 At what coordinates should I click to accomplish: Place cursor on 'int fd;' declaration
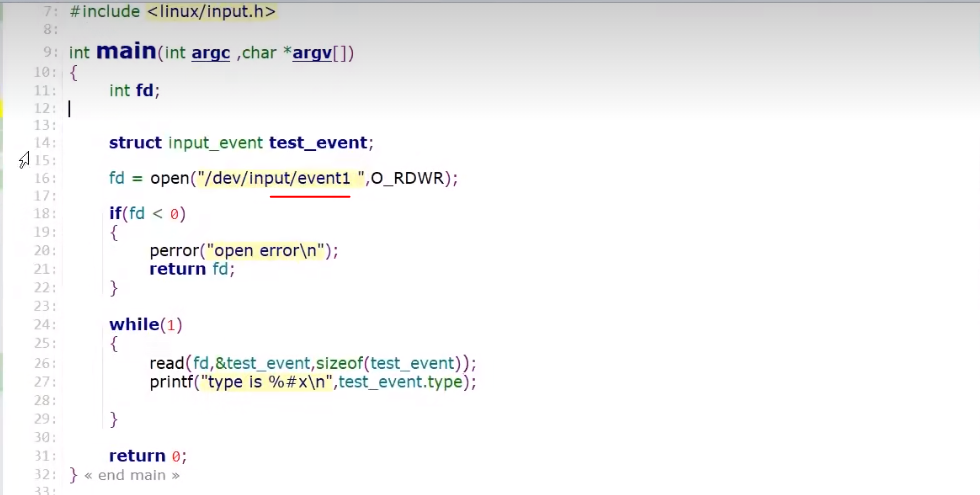pos(134,90)
